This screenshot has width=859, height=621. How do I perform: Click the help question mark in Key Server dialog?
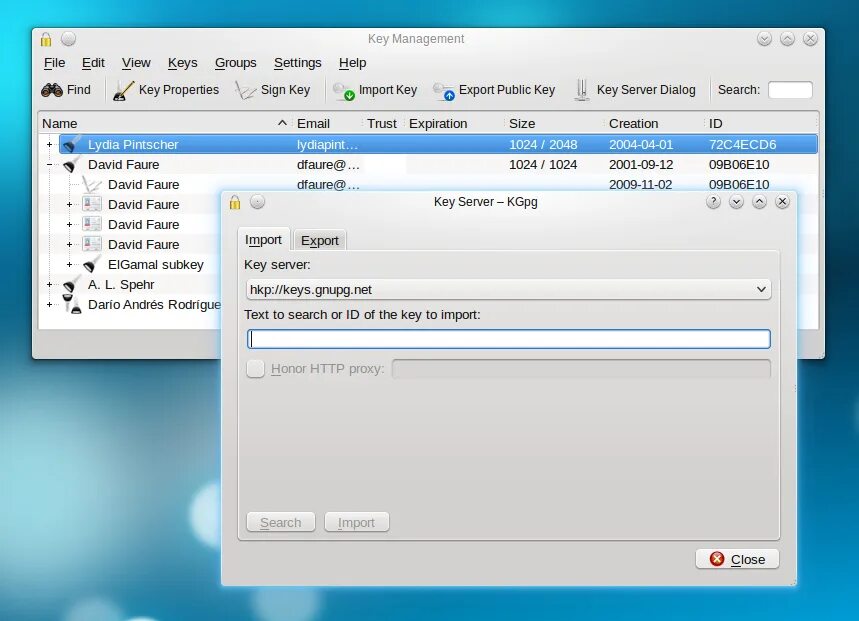[713, 202]
